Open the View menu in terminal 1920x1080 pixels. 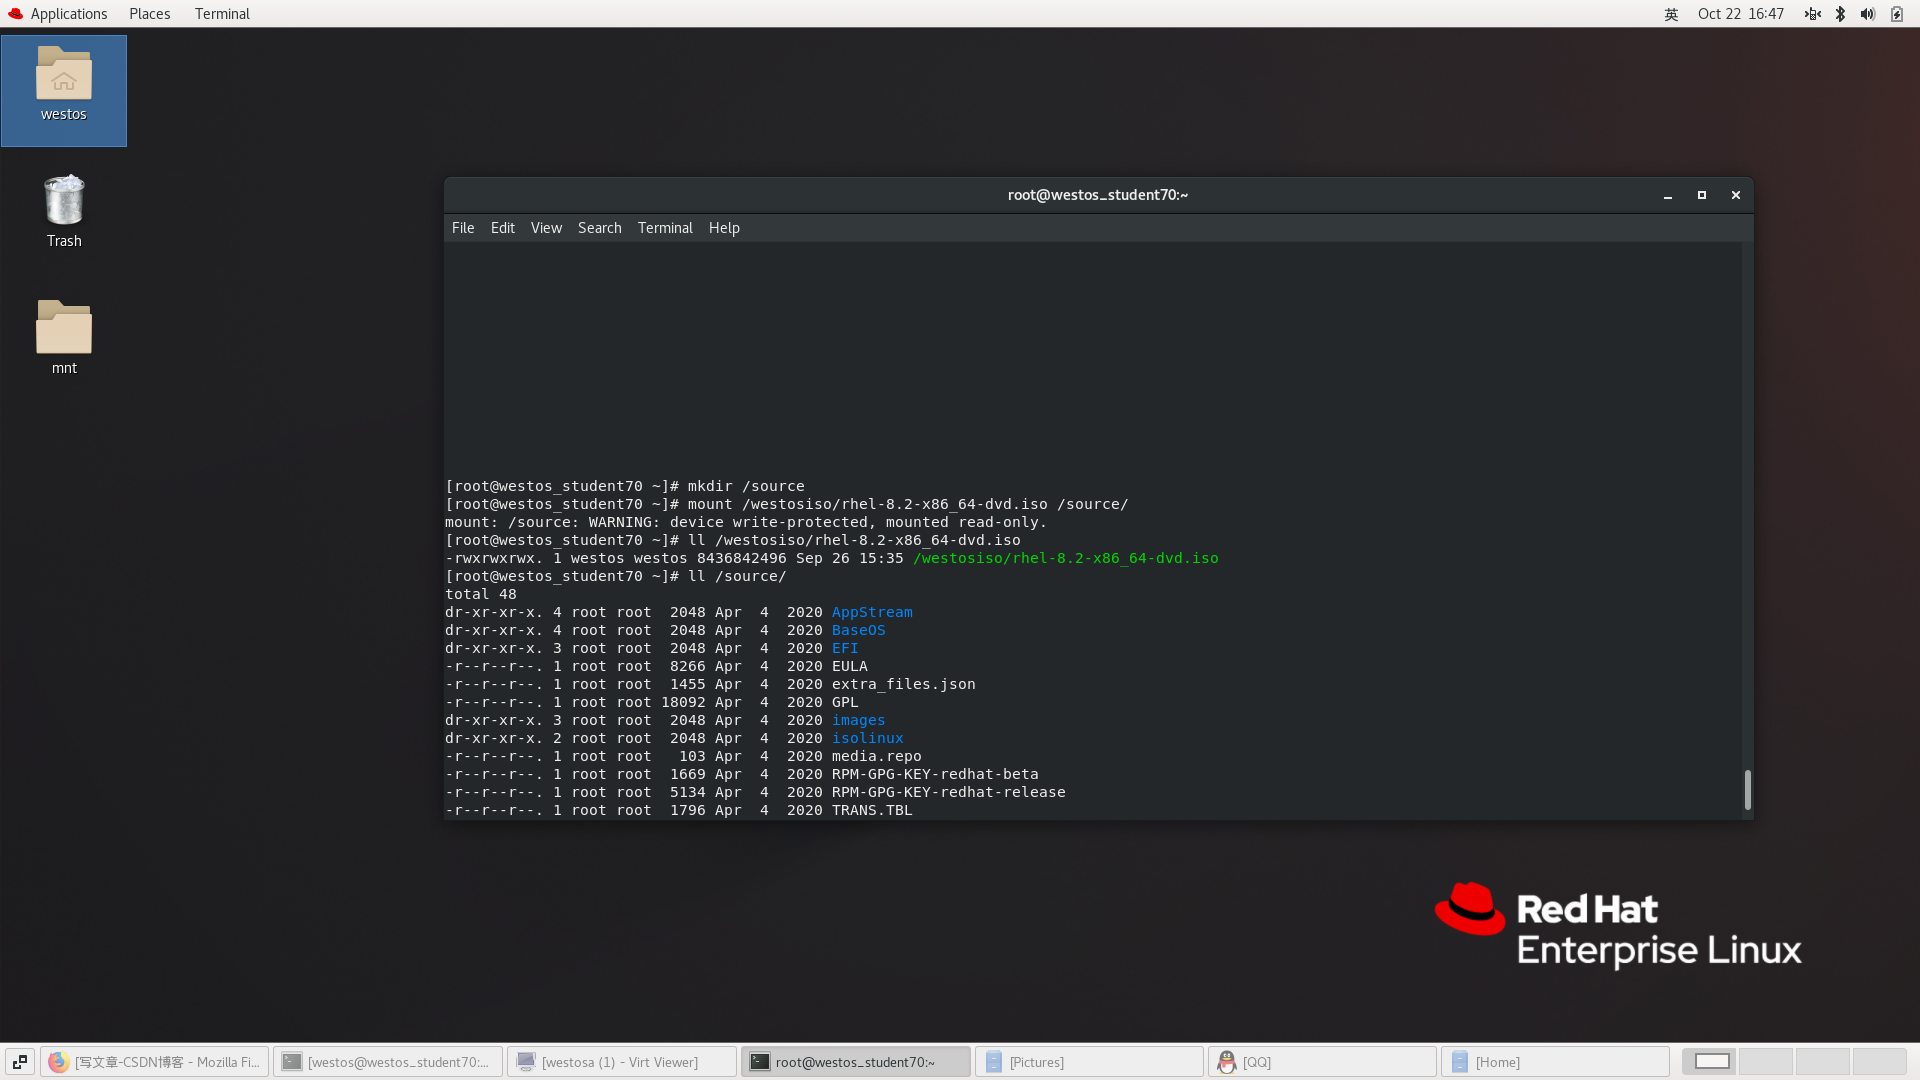click(x=546, y=228)
